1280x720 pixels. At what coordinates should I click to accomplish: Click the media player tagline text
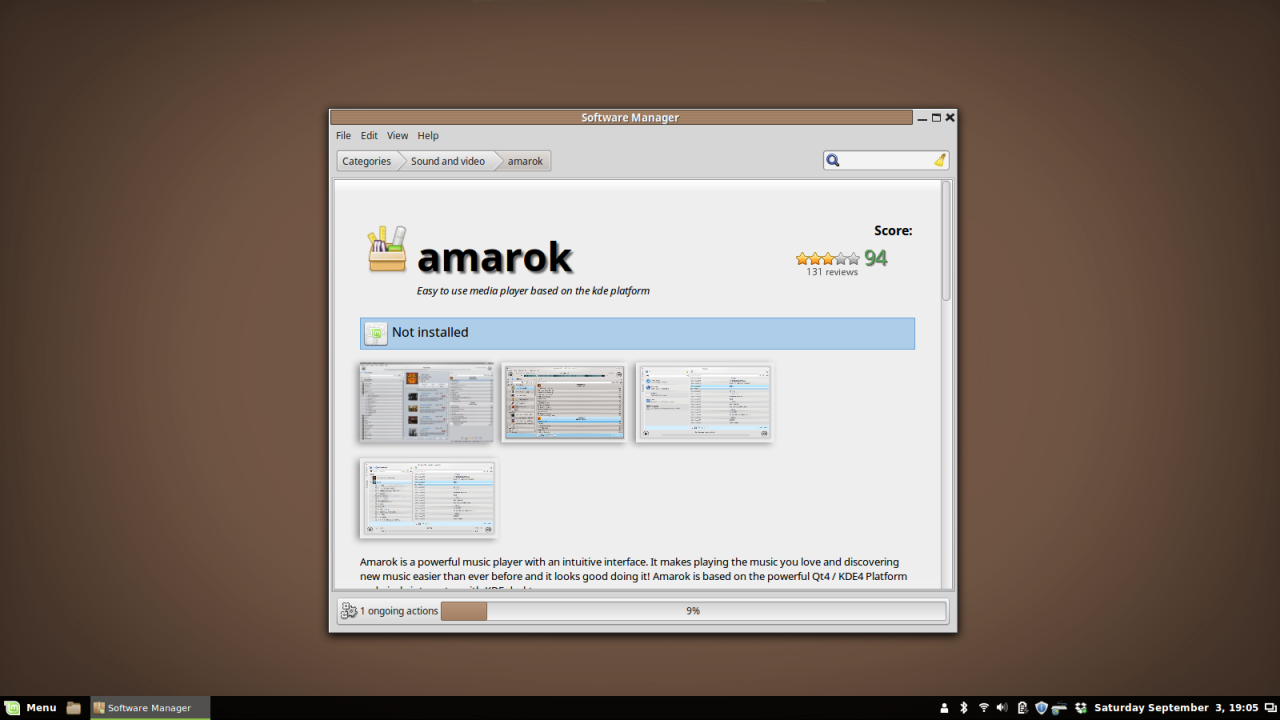pos(533,291)
